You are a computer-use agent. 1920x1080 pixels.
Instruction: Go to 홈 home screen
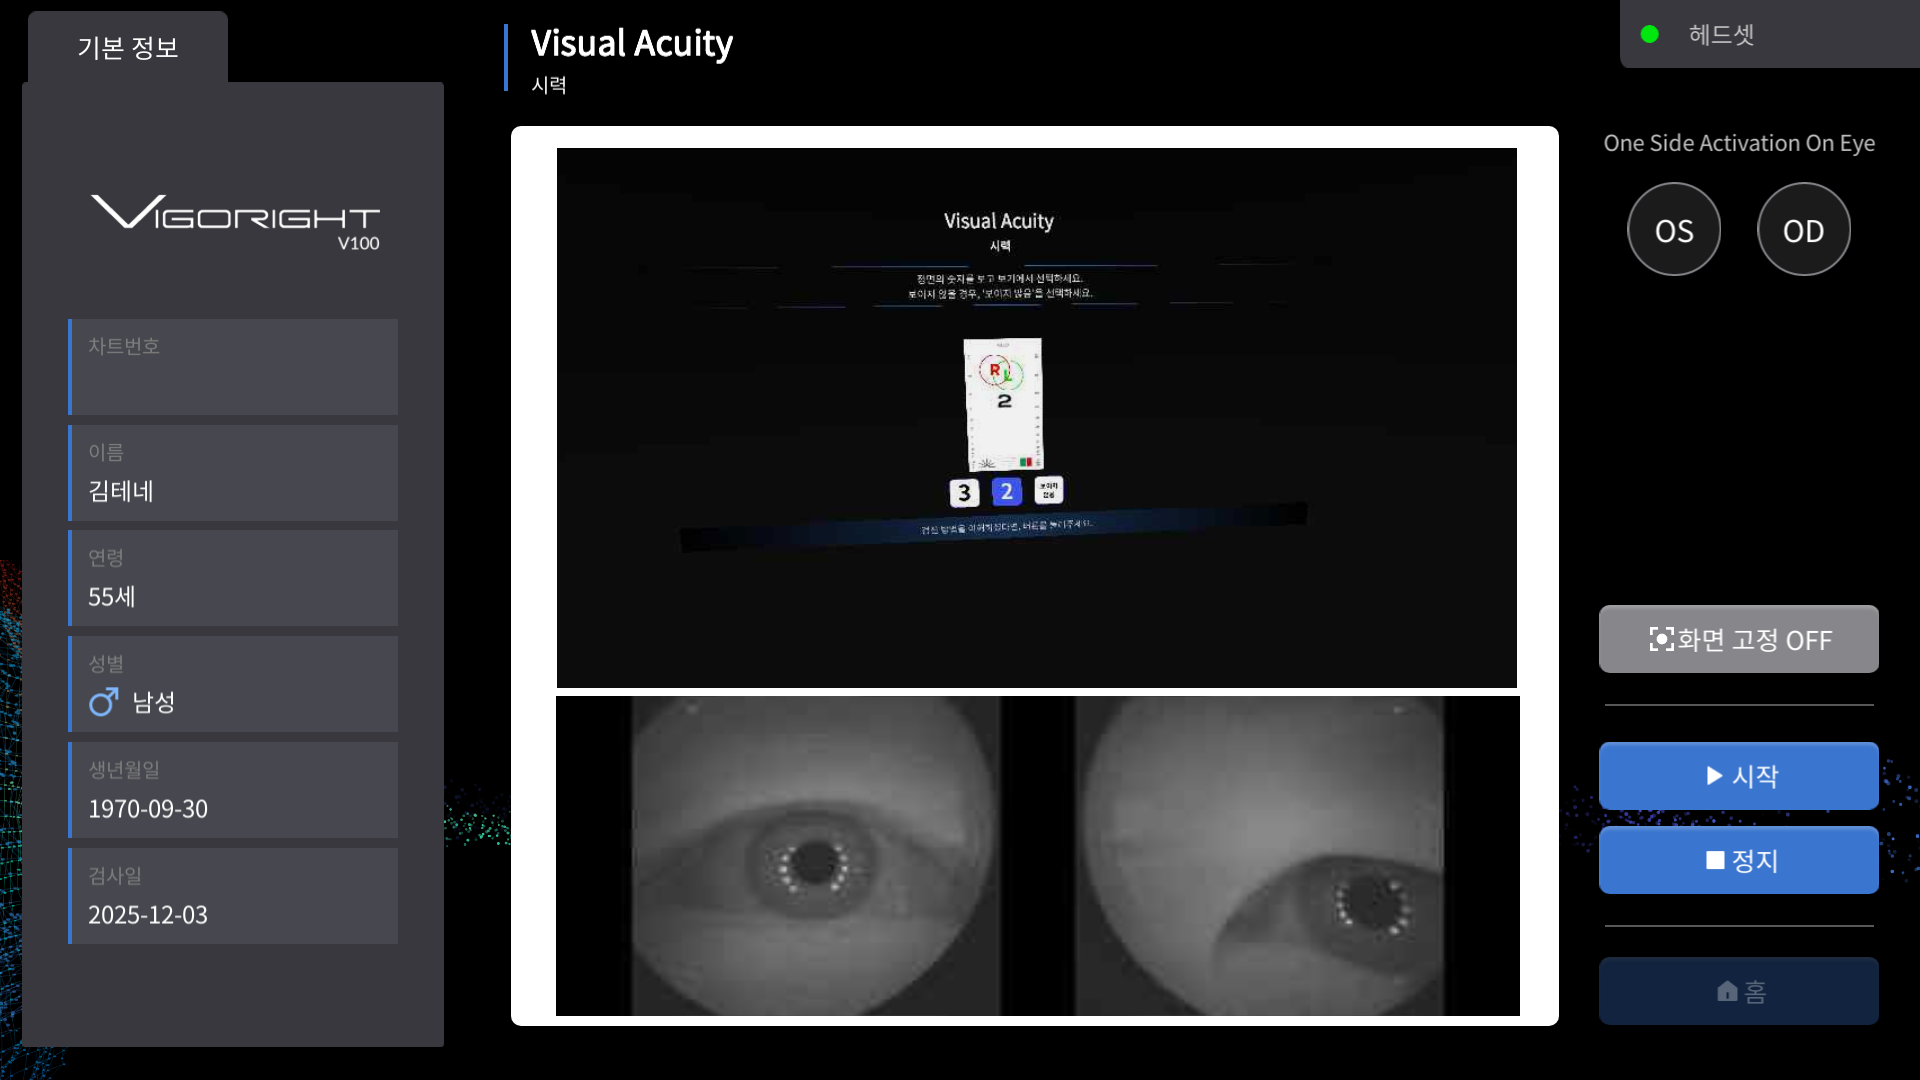tap(1738, 991)
